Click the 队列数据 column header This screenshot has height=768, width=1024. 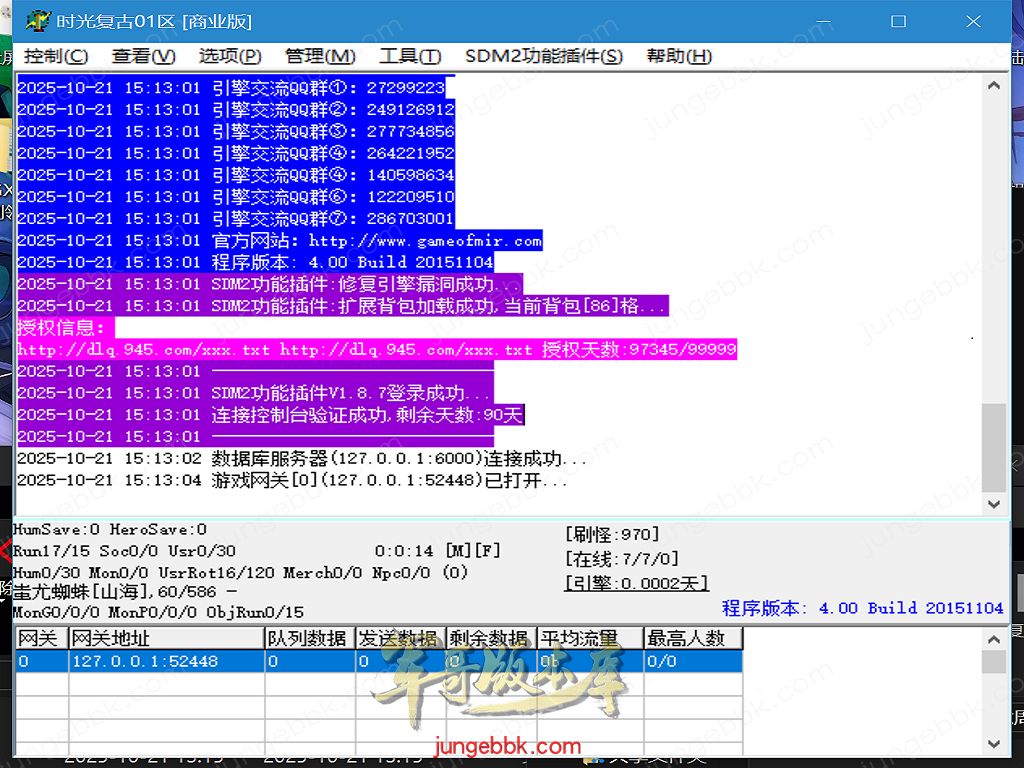[x=308, y=638]
